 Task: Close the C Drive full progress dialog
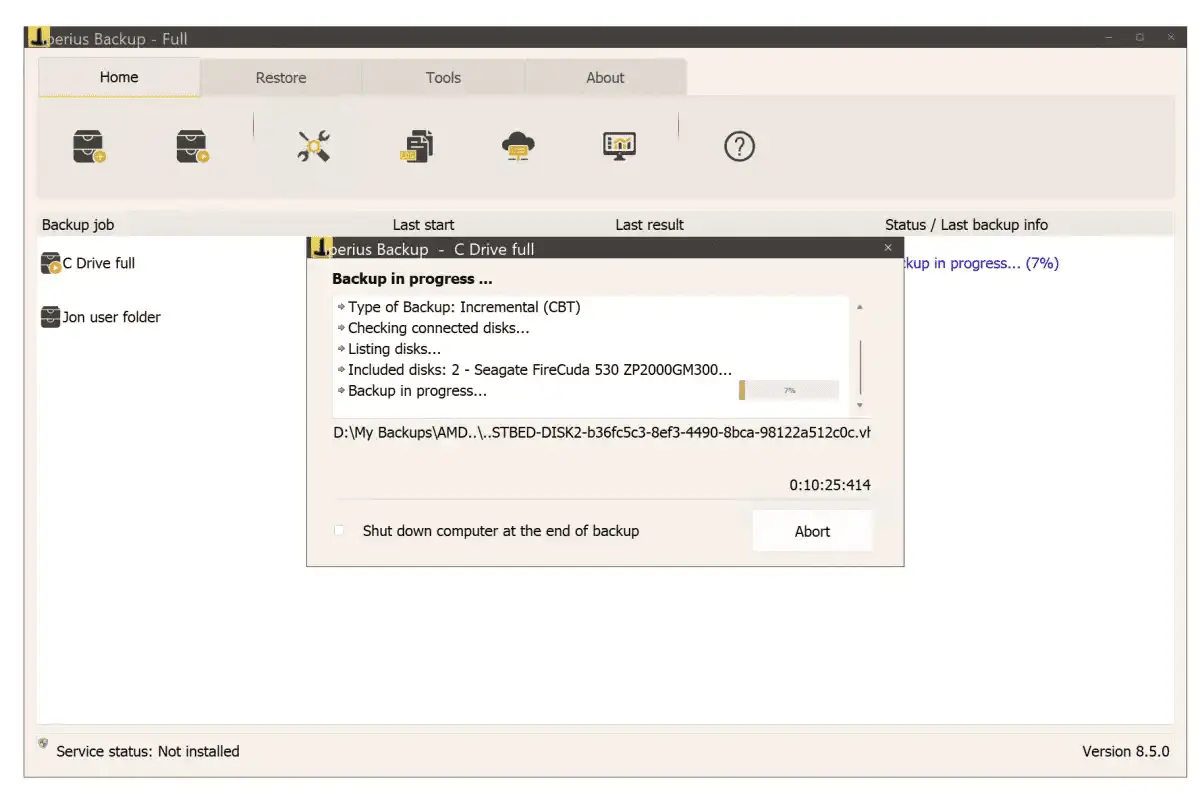[x=889, y=248]
